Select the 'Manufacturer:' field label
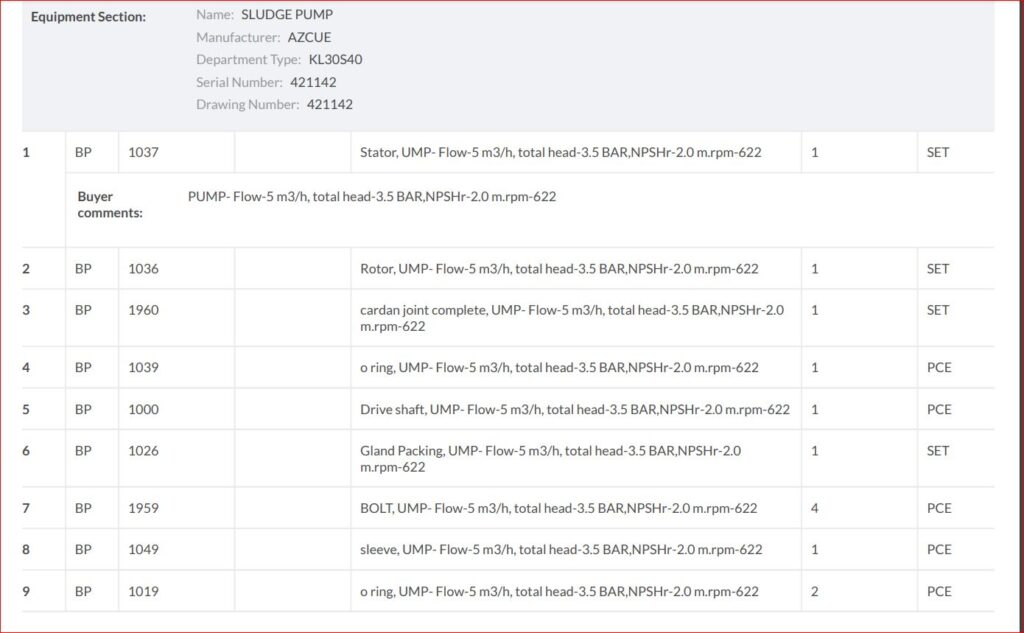The width and height of the screenshot is (1024, 633). point(238,37)
